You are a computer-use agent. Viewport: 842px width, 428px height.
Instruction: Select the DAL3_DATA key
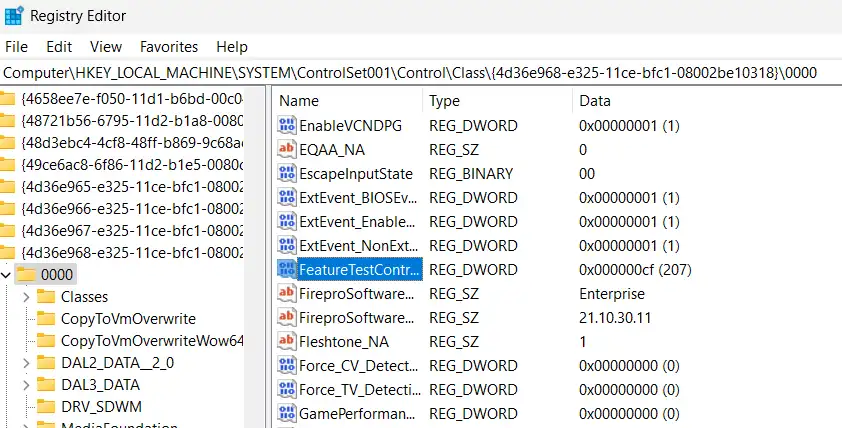pyautogui.click(x=100, y=385)
